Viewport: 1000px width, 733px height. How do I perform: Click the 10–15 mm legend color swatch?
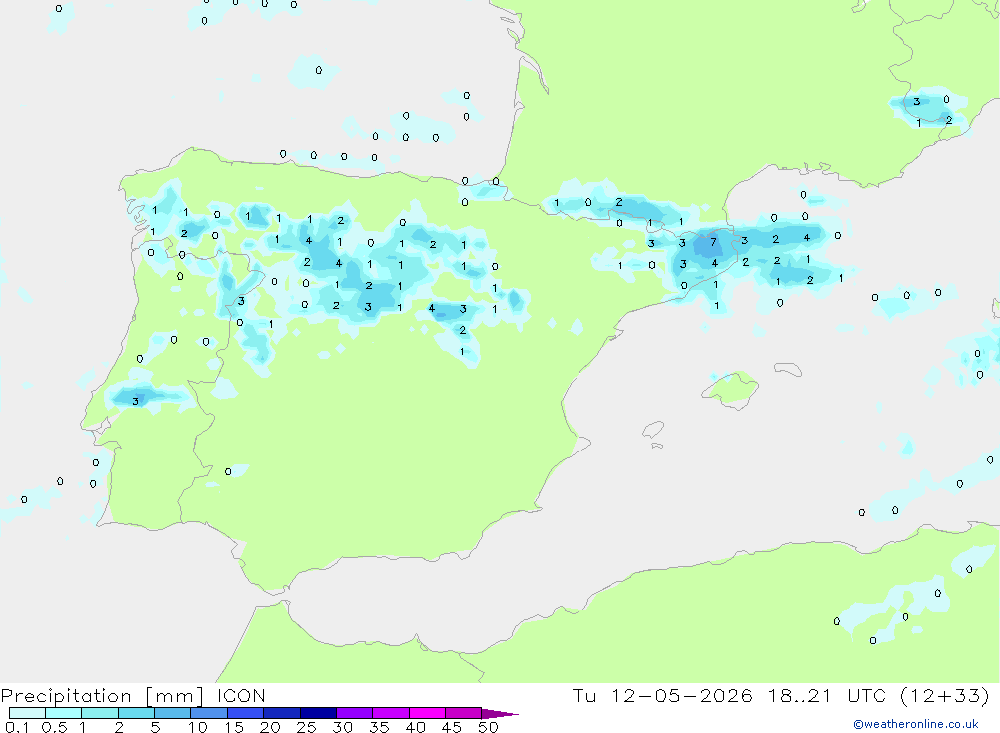tap(209, 713)
